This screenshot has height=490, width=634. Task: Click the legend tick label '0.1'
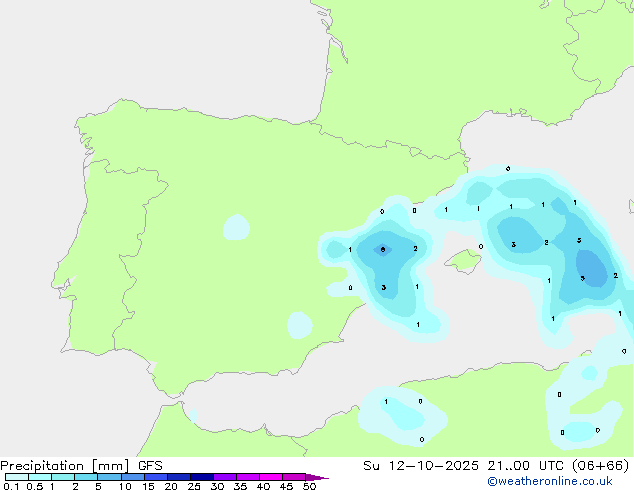[11, 486]
